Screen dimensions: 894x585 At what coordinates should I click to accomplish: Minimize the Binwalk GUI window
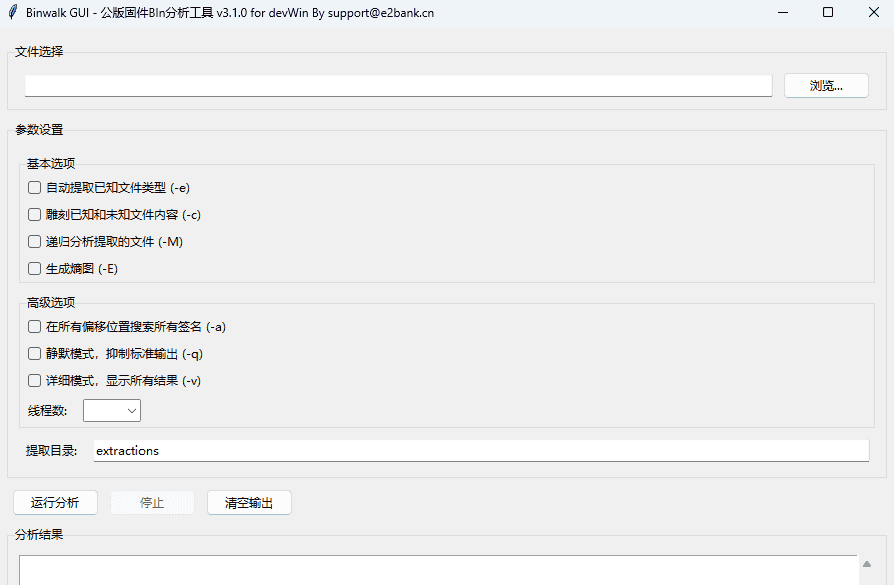pyautogui.click(x=781, y=13)
